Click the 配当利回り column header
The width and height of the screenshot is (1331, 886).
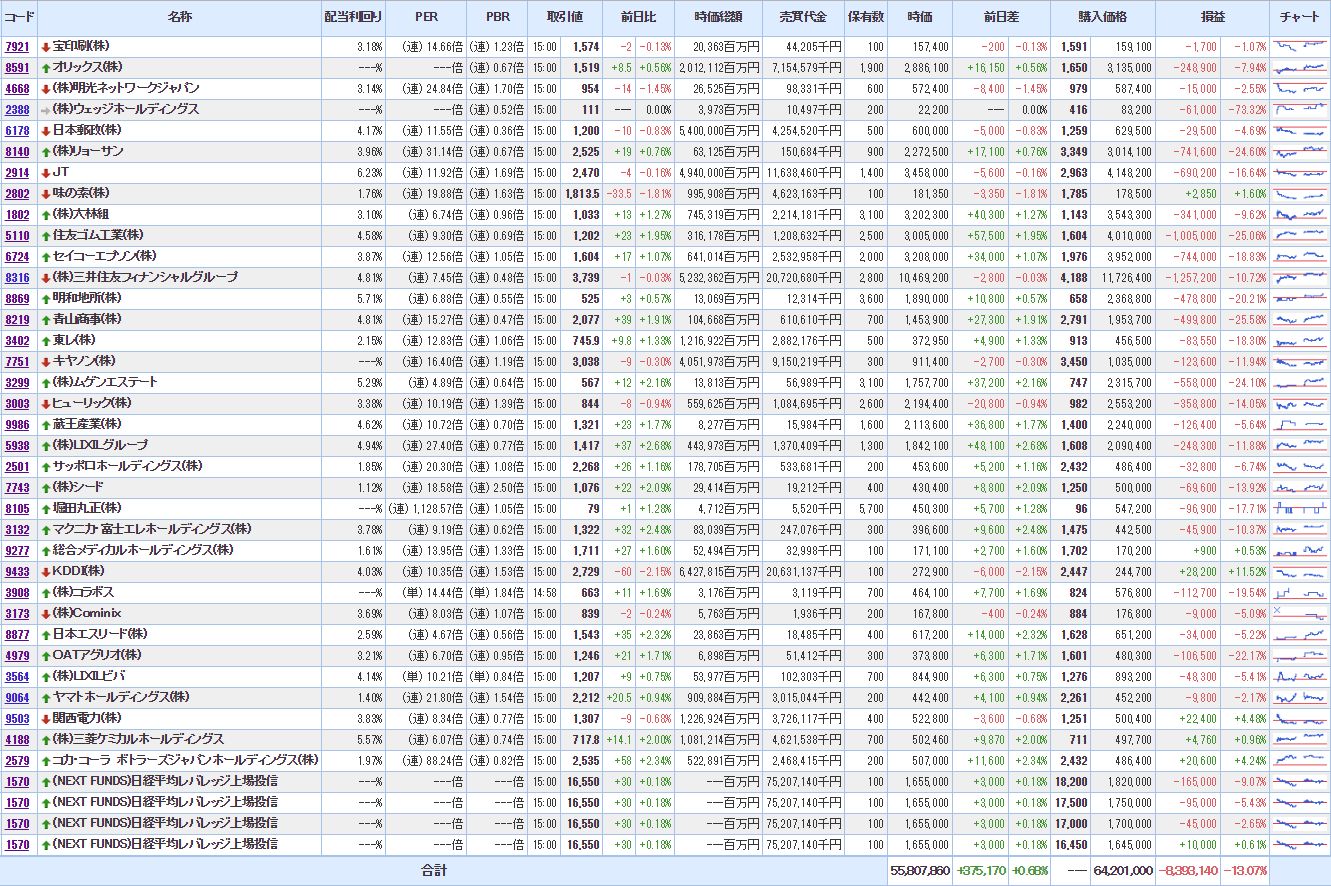point(353,18)
